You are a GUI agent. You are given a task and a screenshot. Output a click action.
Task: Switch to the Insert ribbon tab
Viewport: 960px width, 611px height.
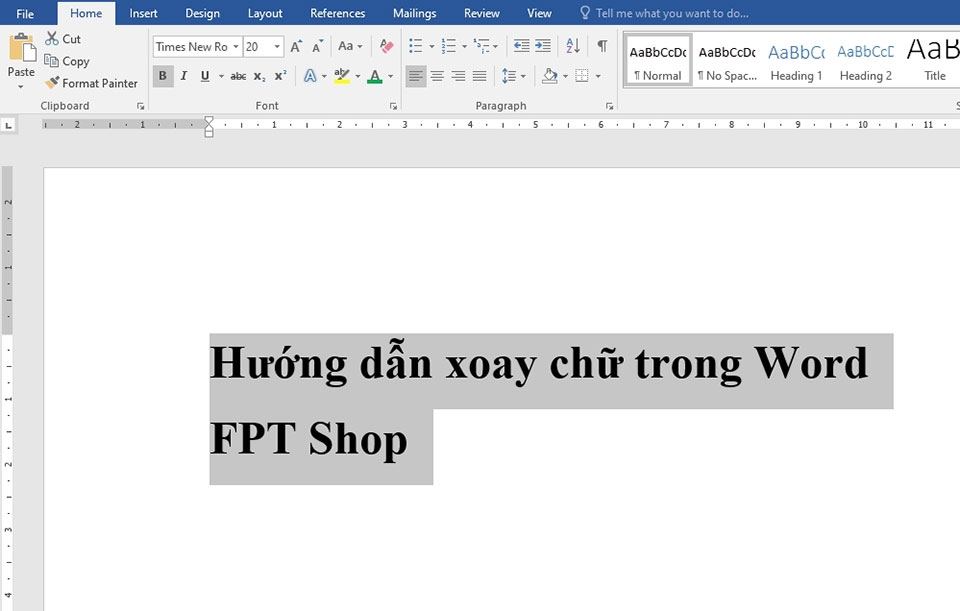coord(143,13)
